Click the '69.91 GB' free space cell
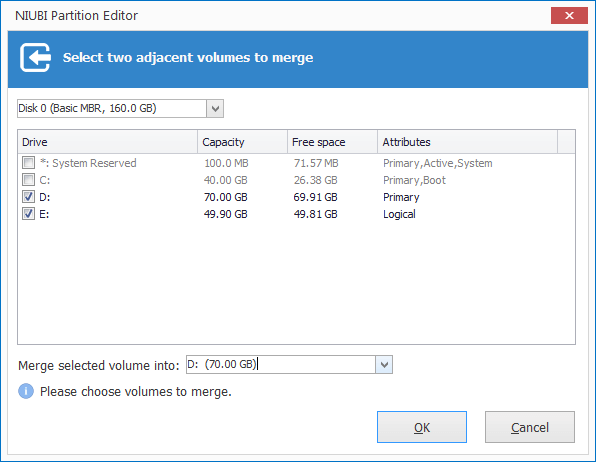This screenshot has width=596, height=462. point(315,197)
